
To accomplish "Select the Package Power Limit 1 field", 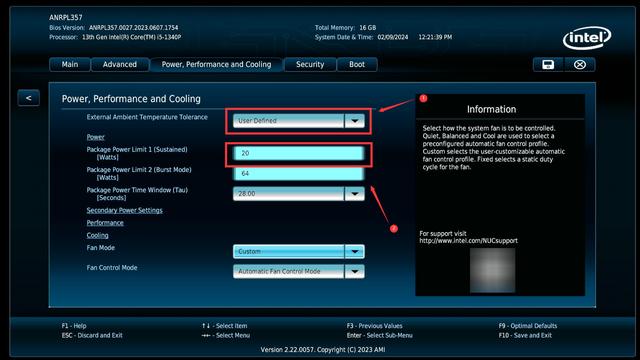I will tap(298, 153).
